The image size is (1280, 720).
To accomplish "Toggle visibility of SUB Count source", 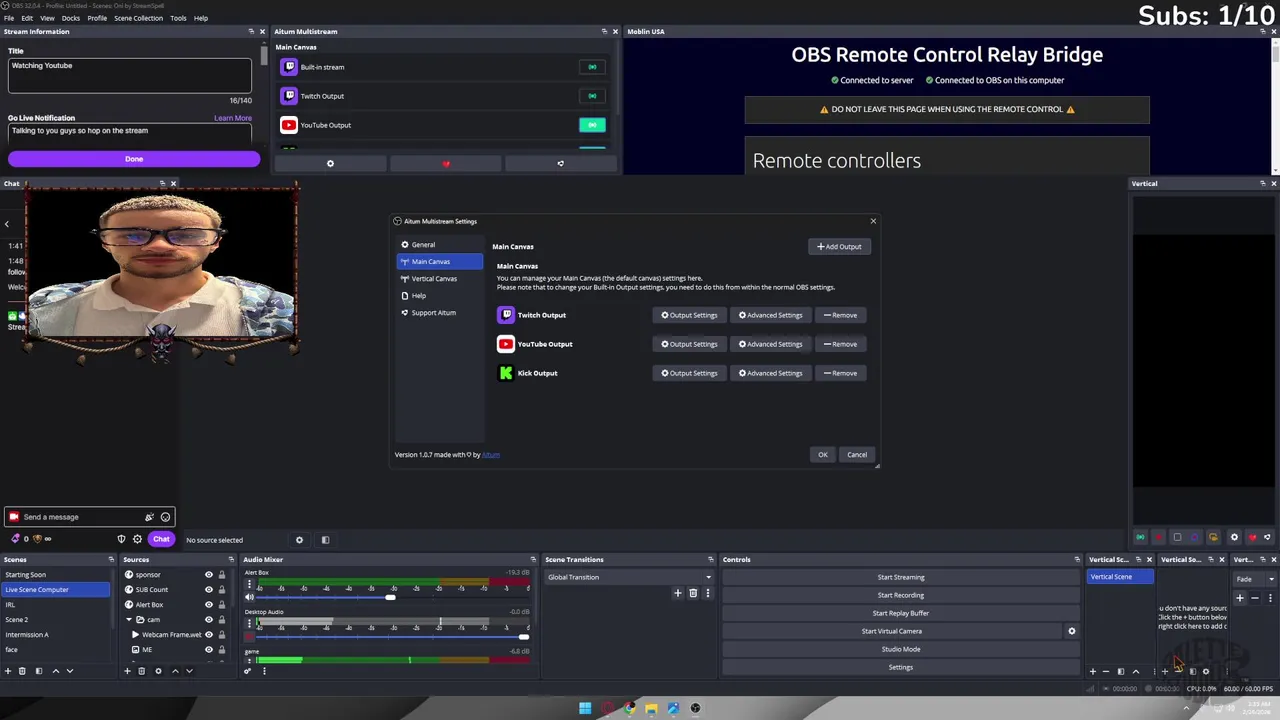I will 209,590.
